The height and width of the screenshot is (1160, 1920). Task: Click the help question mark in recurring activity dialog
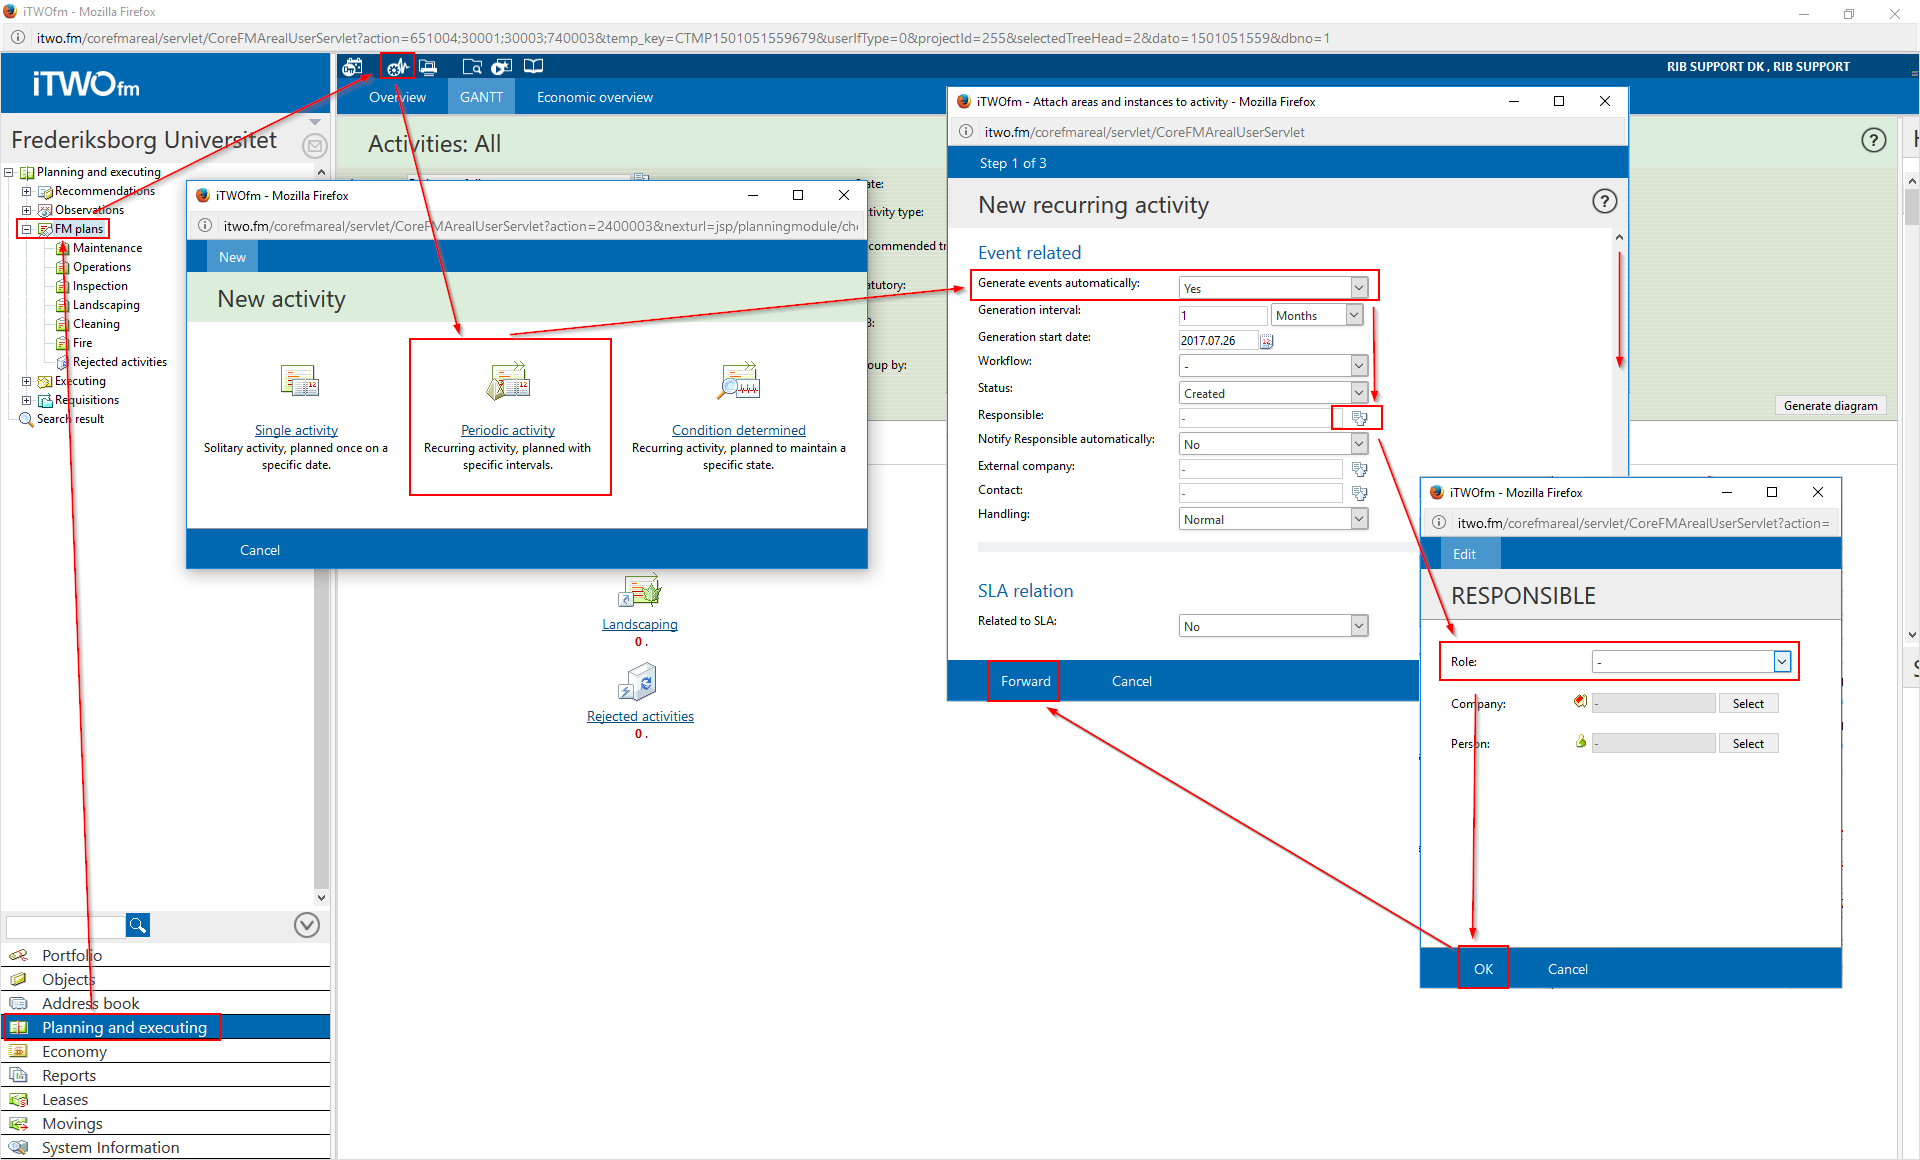1604,202
